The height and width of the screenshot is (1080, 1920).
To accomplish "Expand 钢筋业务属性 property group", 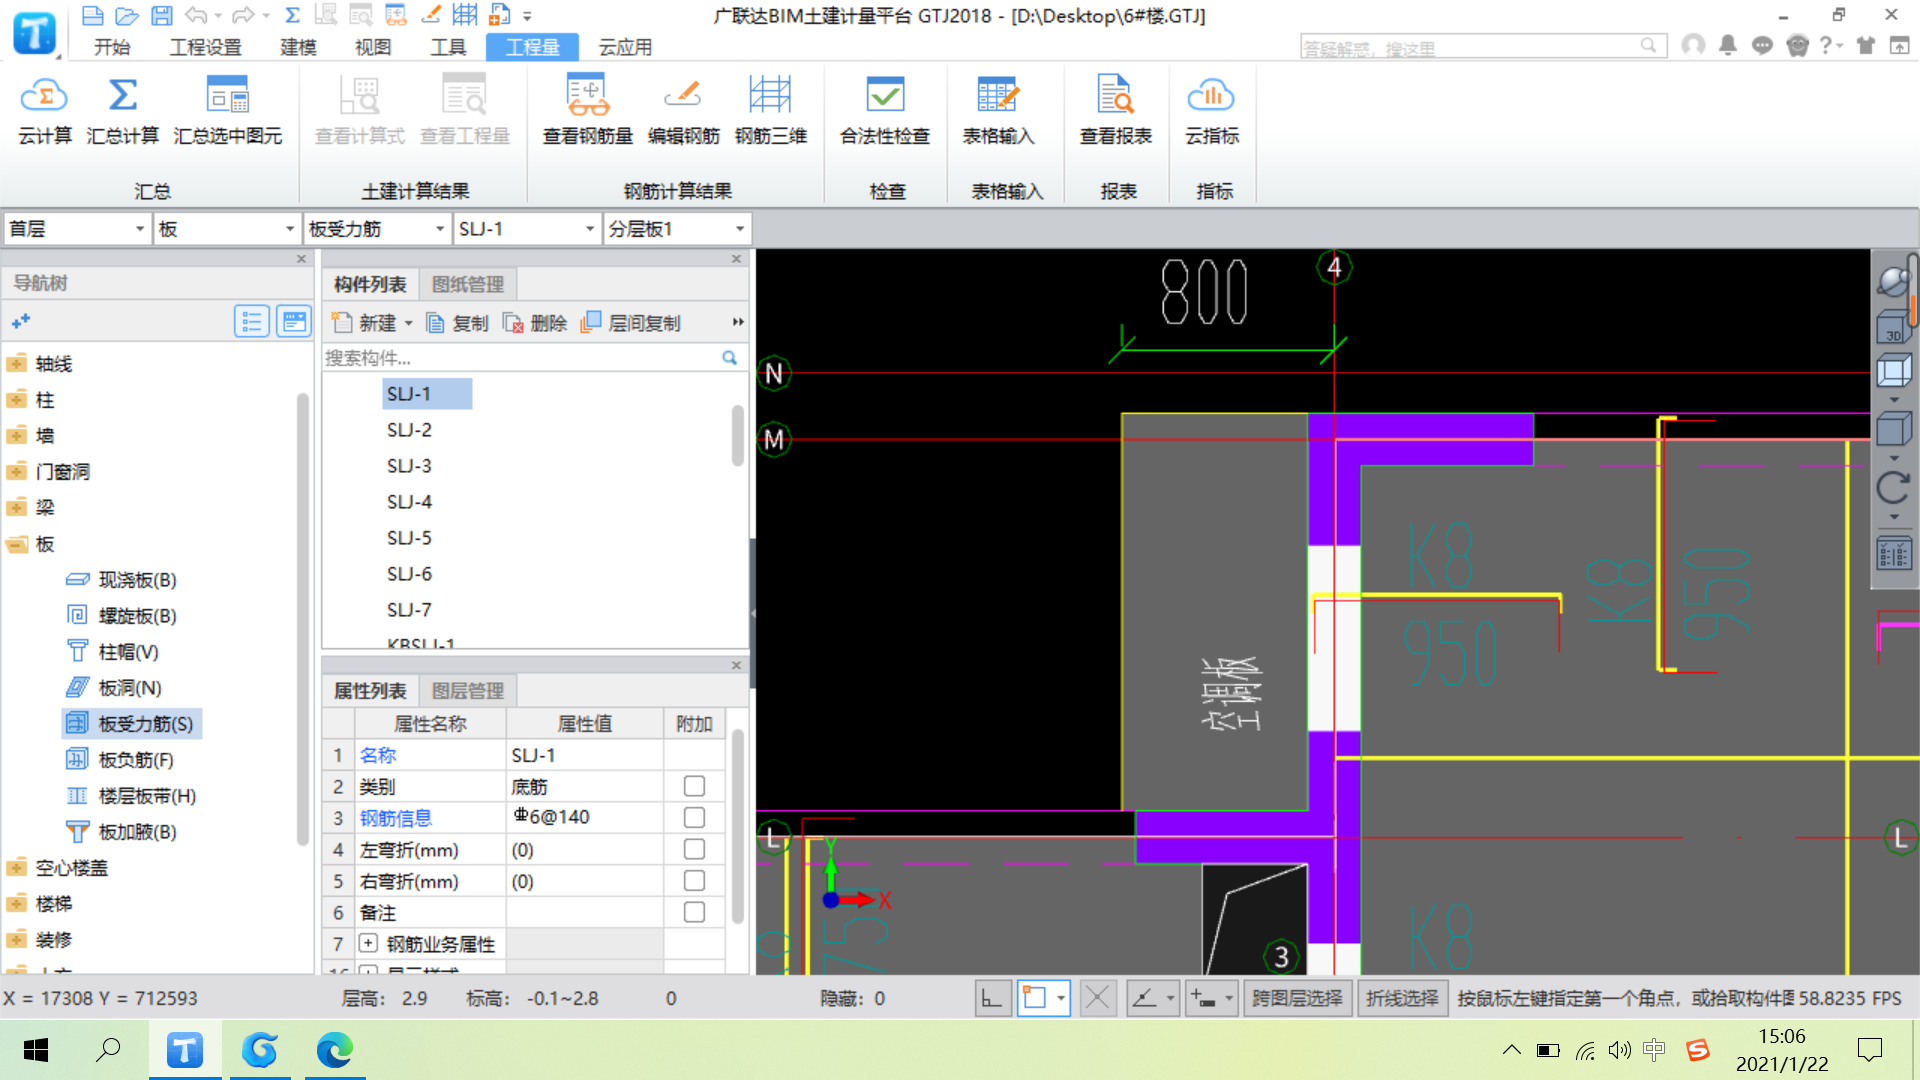I will tap(368, 943).
